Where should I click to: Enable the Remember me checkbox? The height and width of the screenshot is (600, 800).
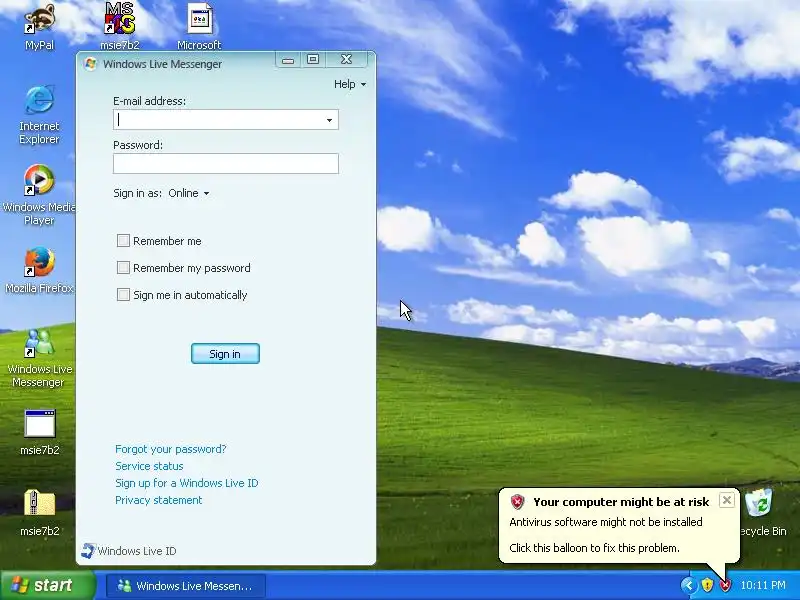tap(123, 241)
